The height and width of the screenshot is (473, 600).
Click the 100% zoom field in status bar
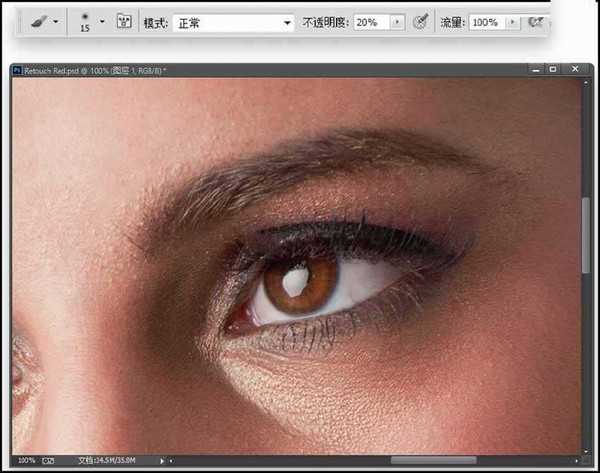[x=26, y=460]
